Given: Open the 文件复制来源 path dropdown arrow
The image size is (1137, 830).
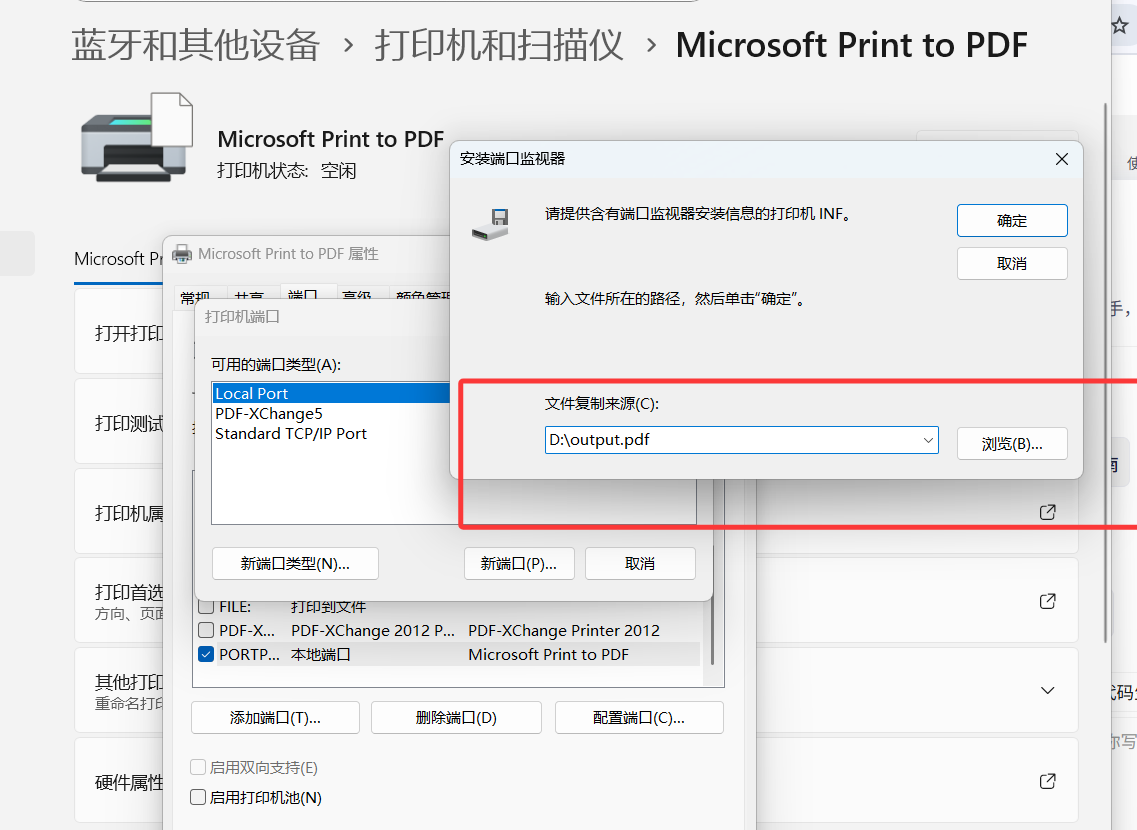Looking at the screenshot, I should [x=927, y=440].
